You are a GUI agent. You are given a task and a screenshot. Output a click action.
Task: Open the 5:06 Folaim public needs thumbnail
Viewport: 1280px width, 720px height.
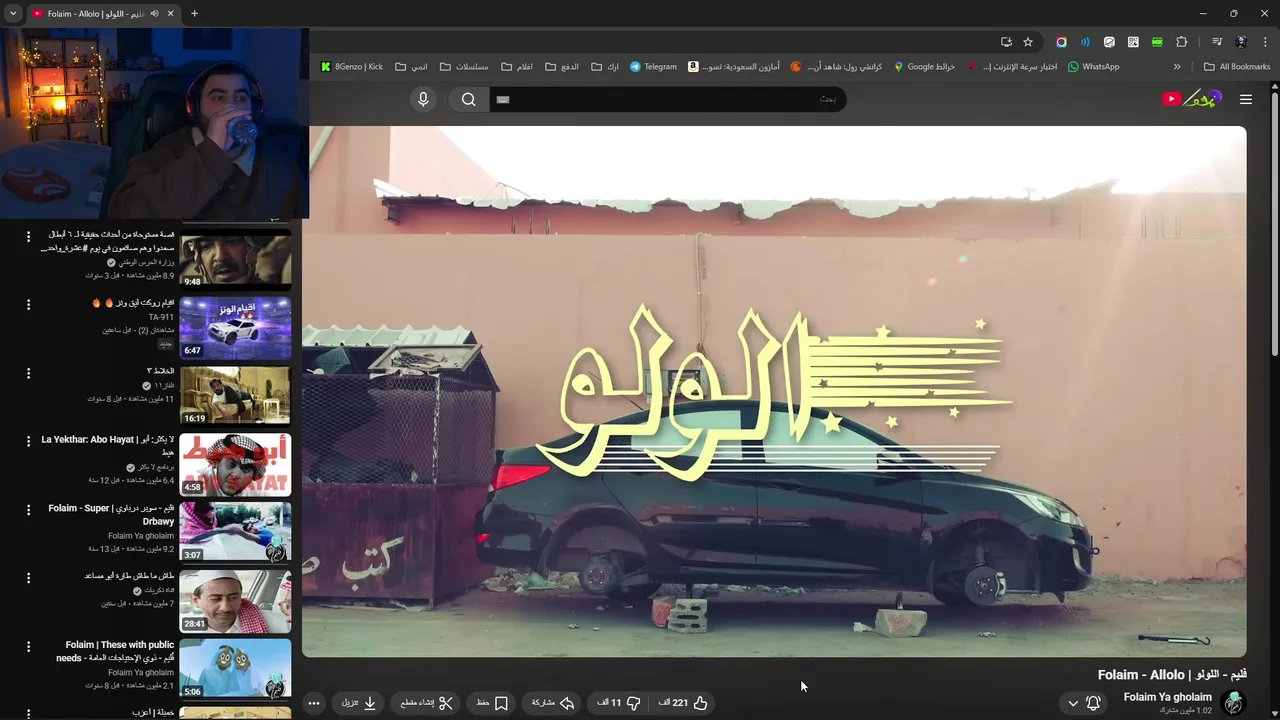point(235,669)
